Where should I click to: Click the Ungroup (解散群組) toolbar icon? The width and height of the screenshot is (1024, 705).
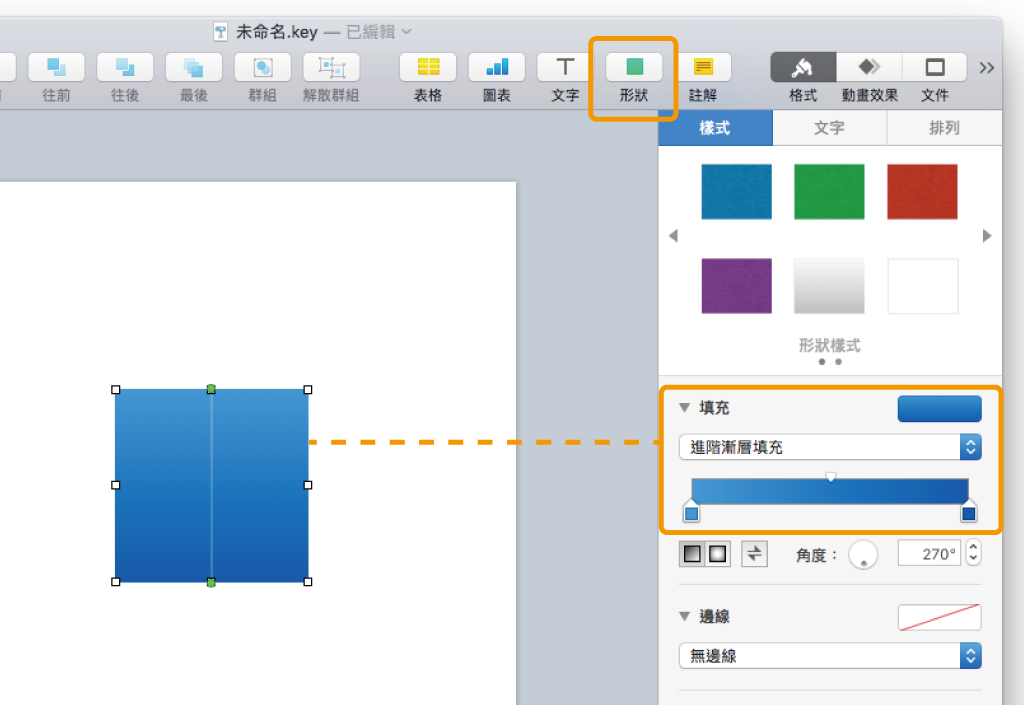(x=331, y=67)
